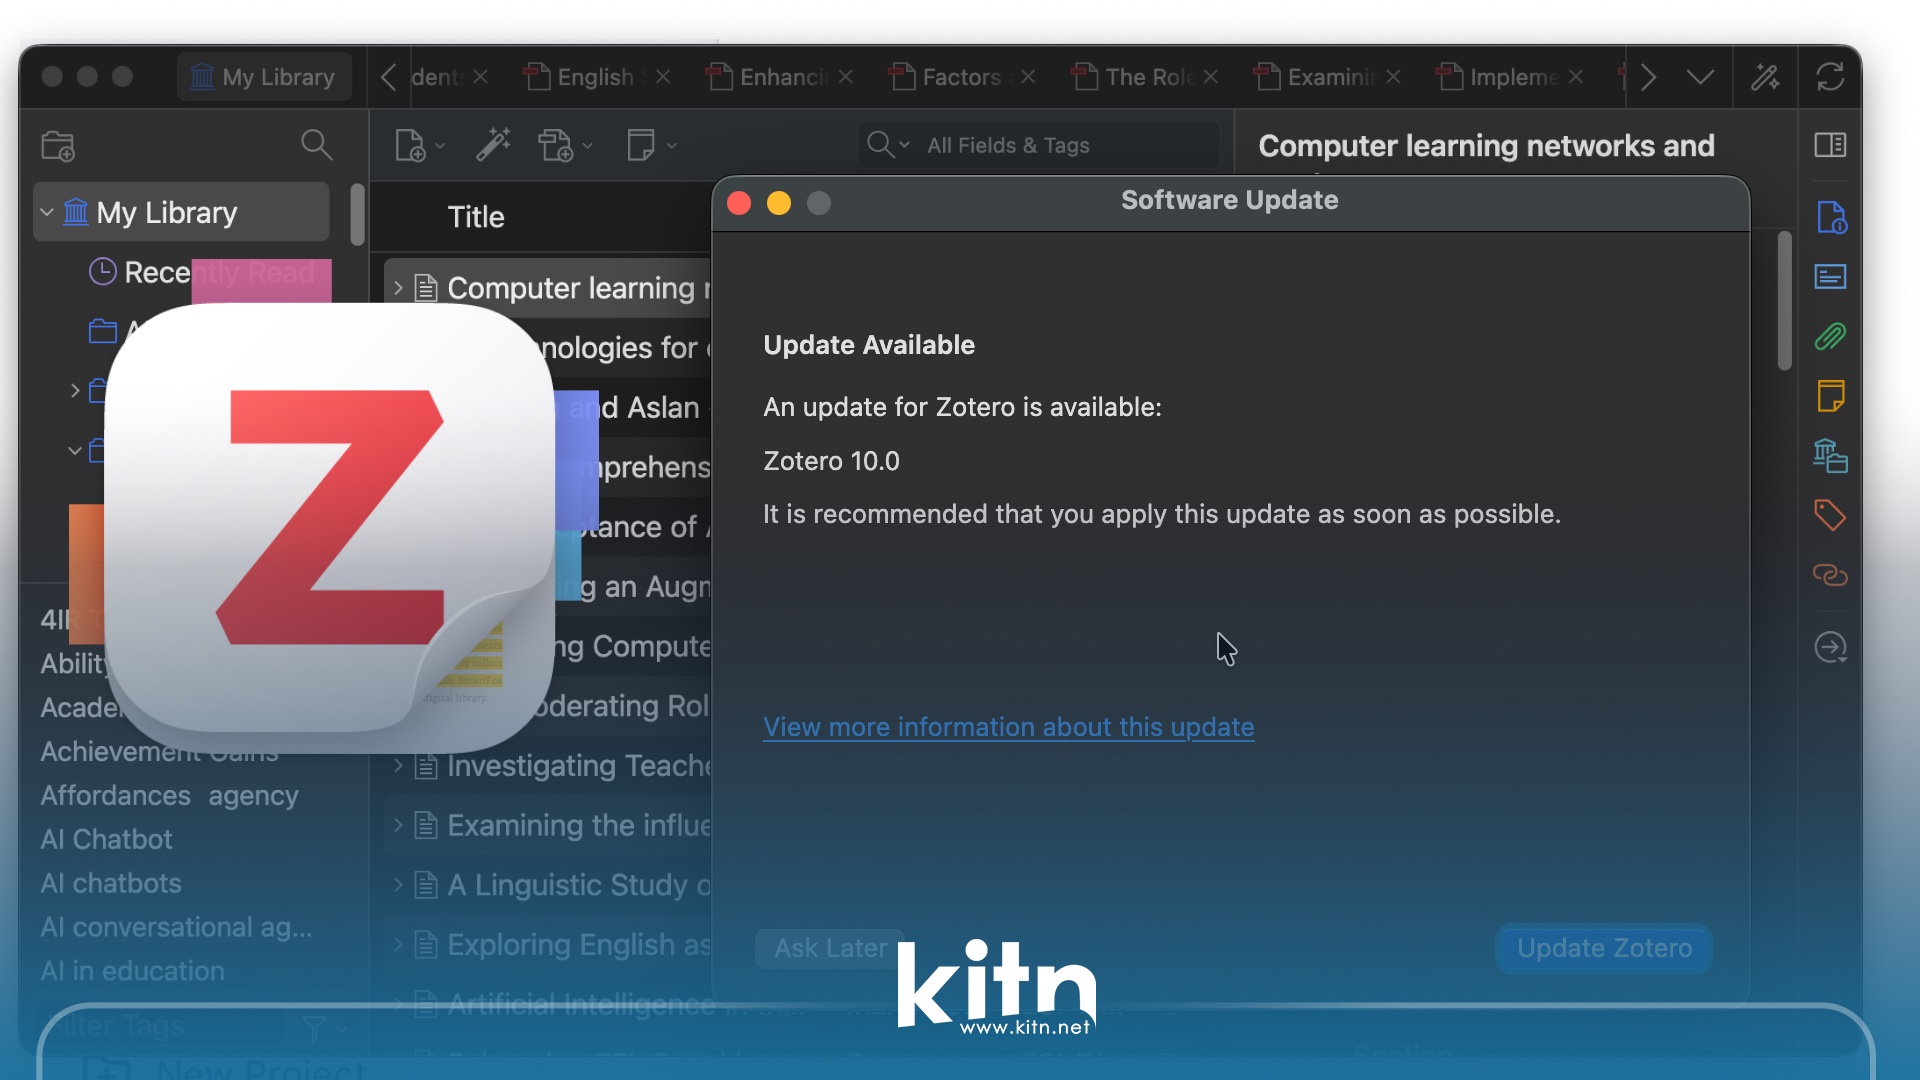Show earlier tabs with the left chevron
The height and width of the screenshot is (1080, 1920).
click(389, 77)
